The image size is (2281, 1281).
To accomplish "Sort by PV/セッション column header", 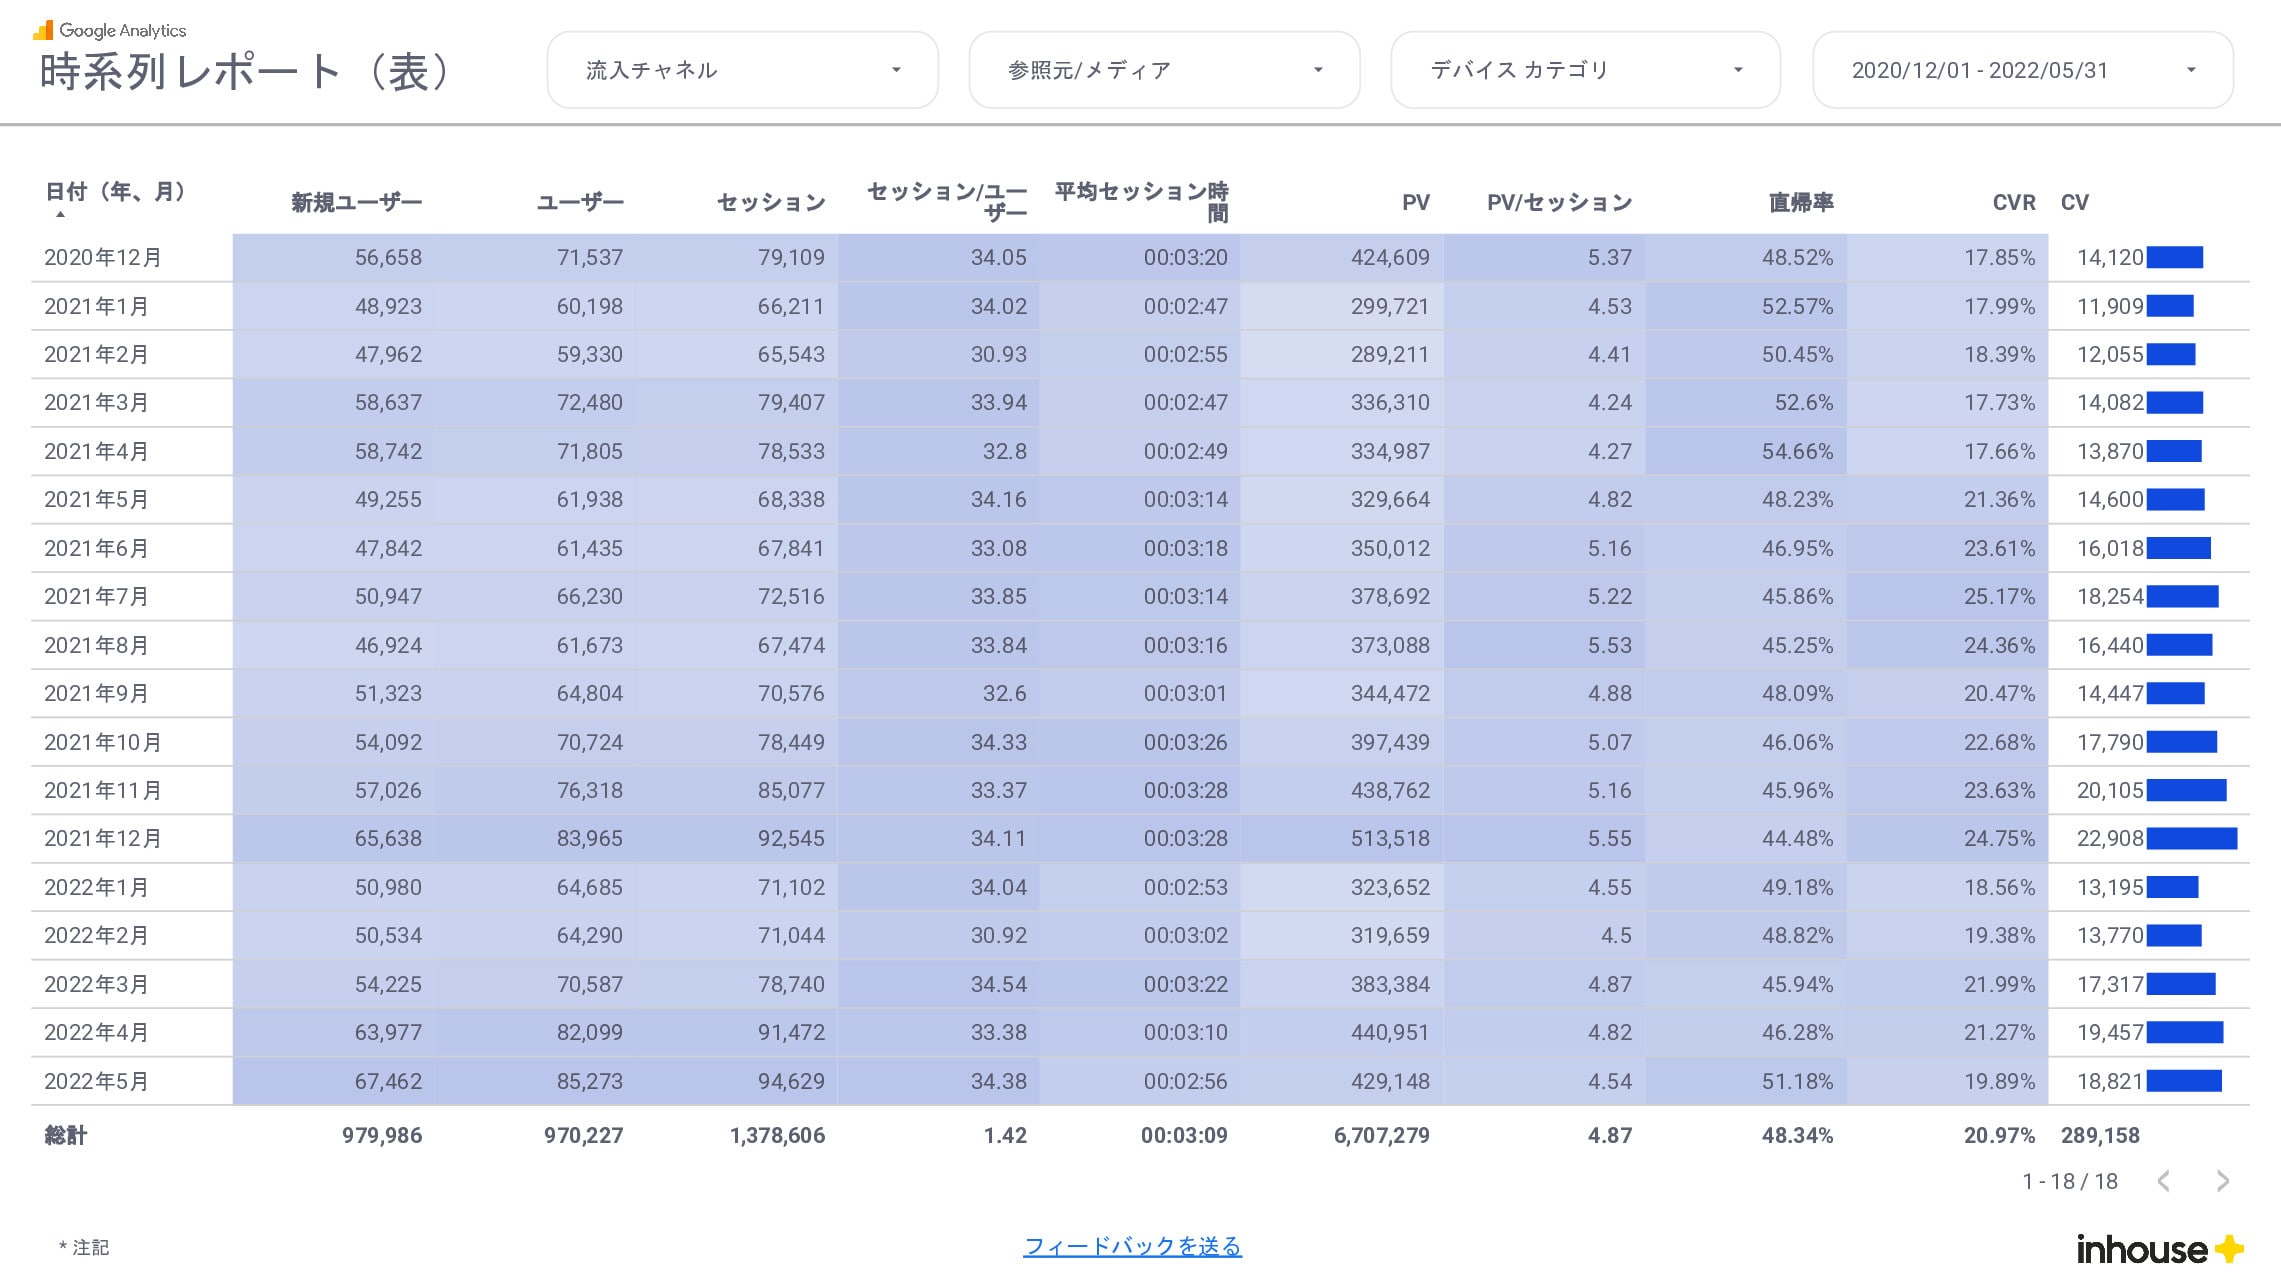I will 1559,202.
